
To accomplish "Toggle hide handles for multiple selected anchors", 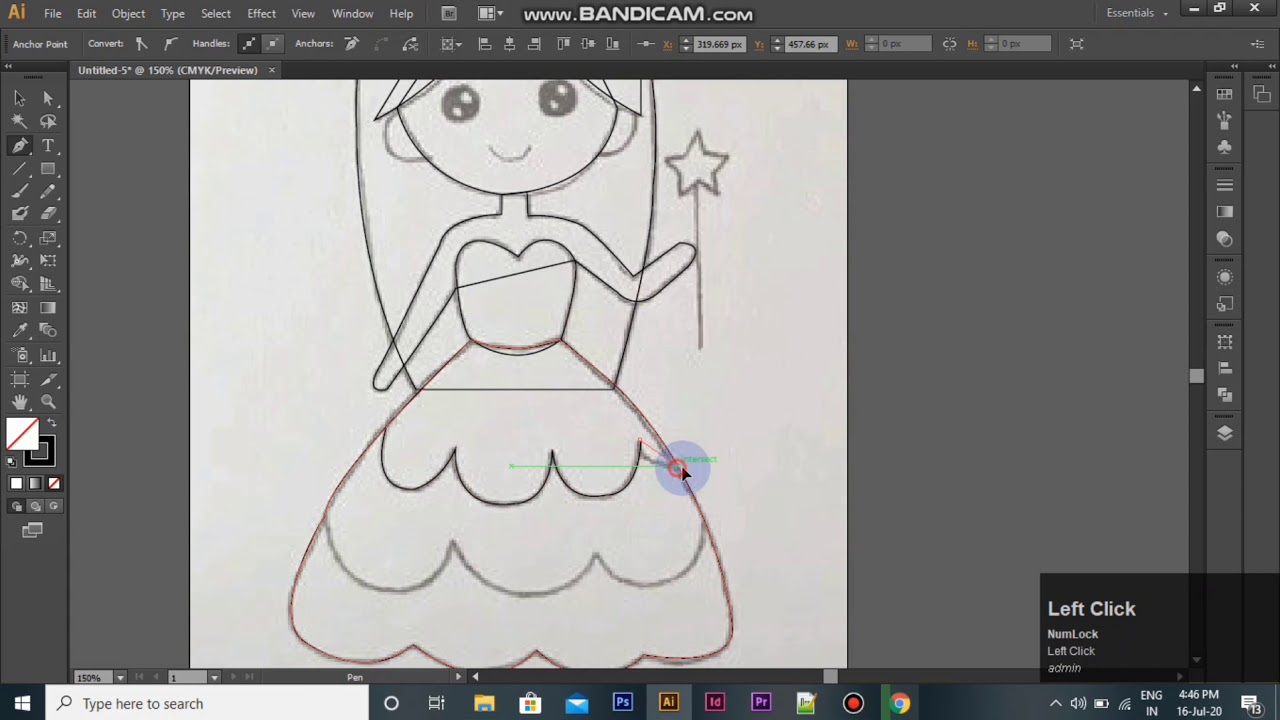I will coord(272,44).
